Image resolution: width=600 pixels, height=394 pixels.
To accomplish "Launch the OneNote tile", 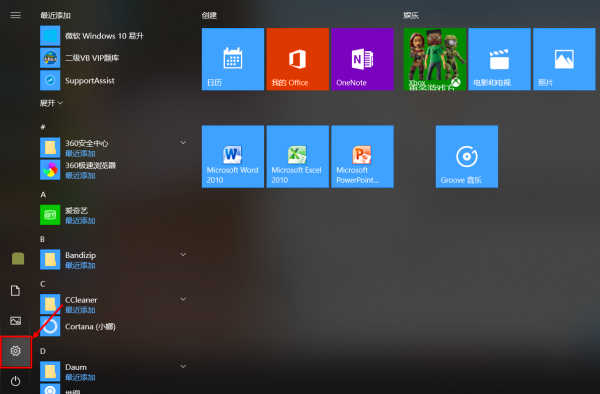I will (x=362, y=59).
